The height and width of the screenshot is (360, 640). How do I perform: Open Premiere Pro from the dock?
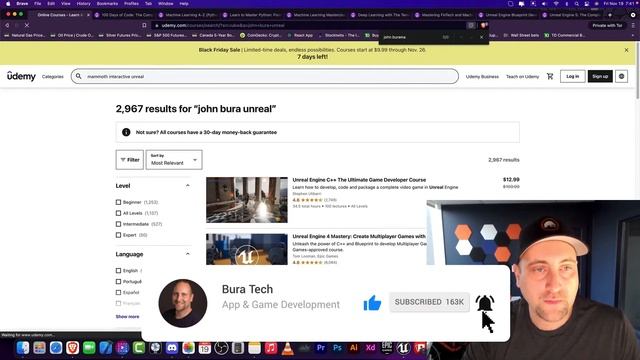click(320, 348)
